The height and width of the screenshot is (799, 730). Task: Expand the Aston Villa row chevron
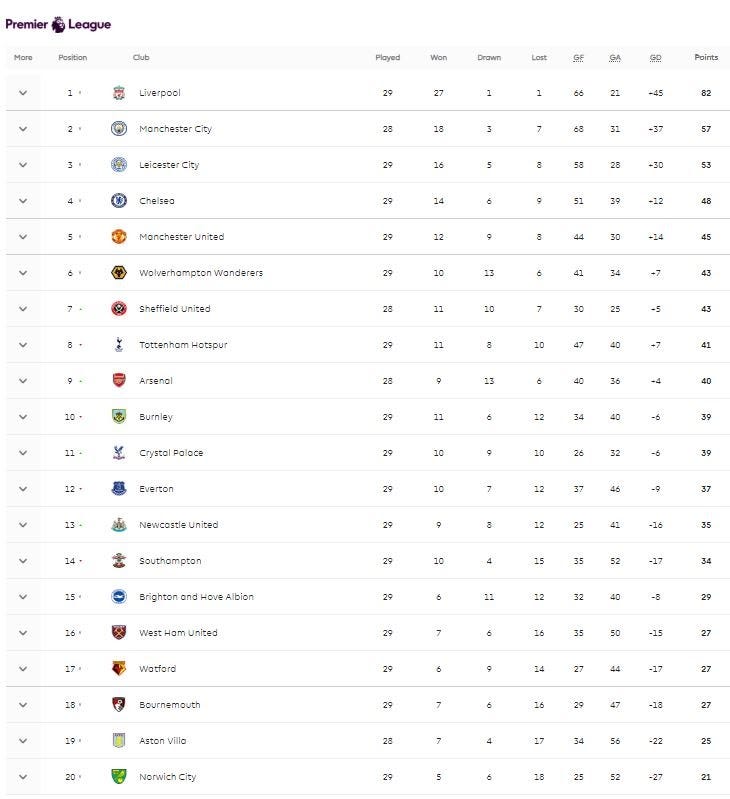click(23, 741)
